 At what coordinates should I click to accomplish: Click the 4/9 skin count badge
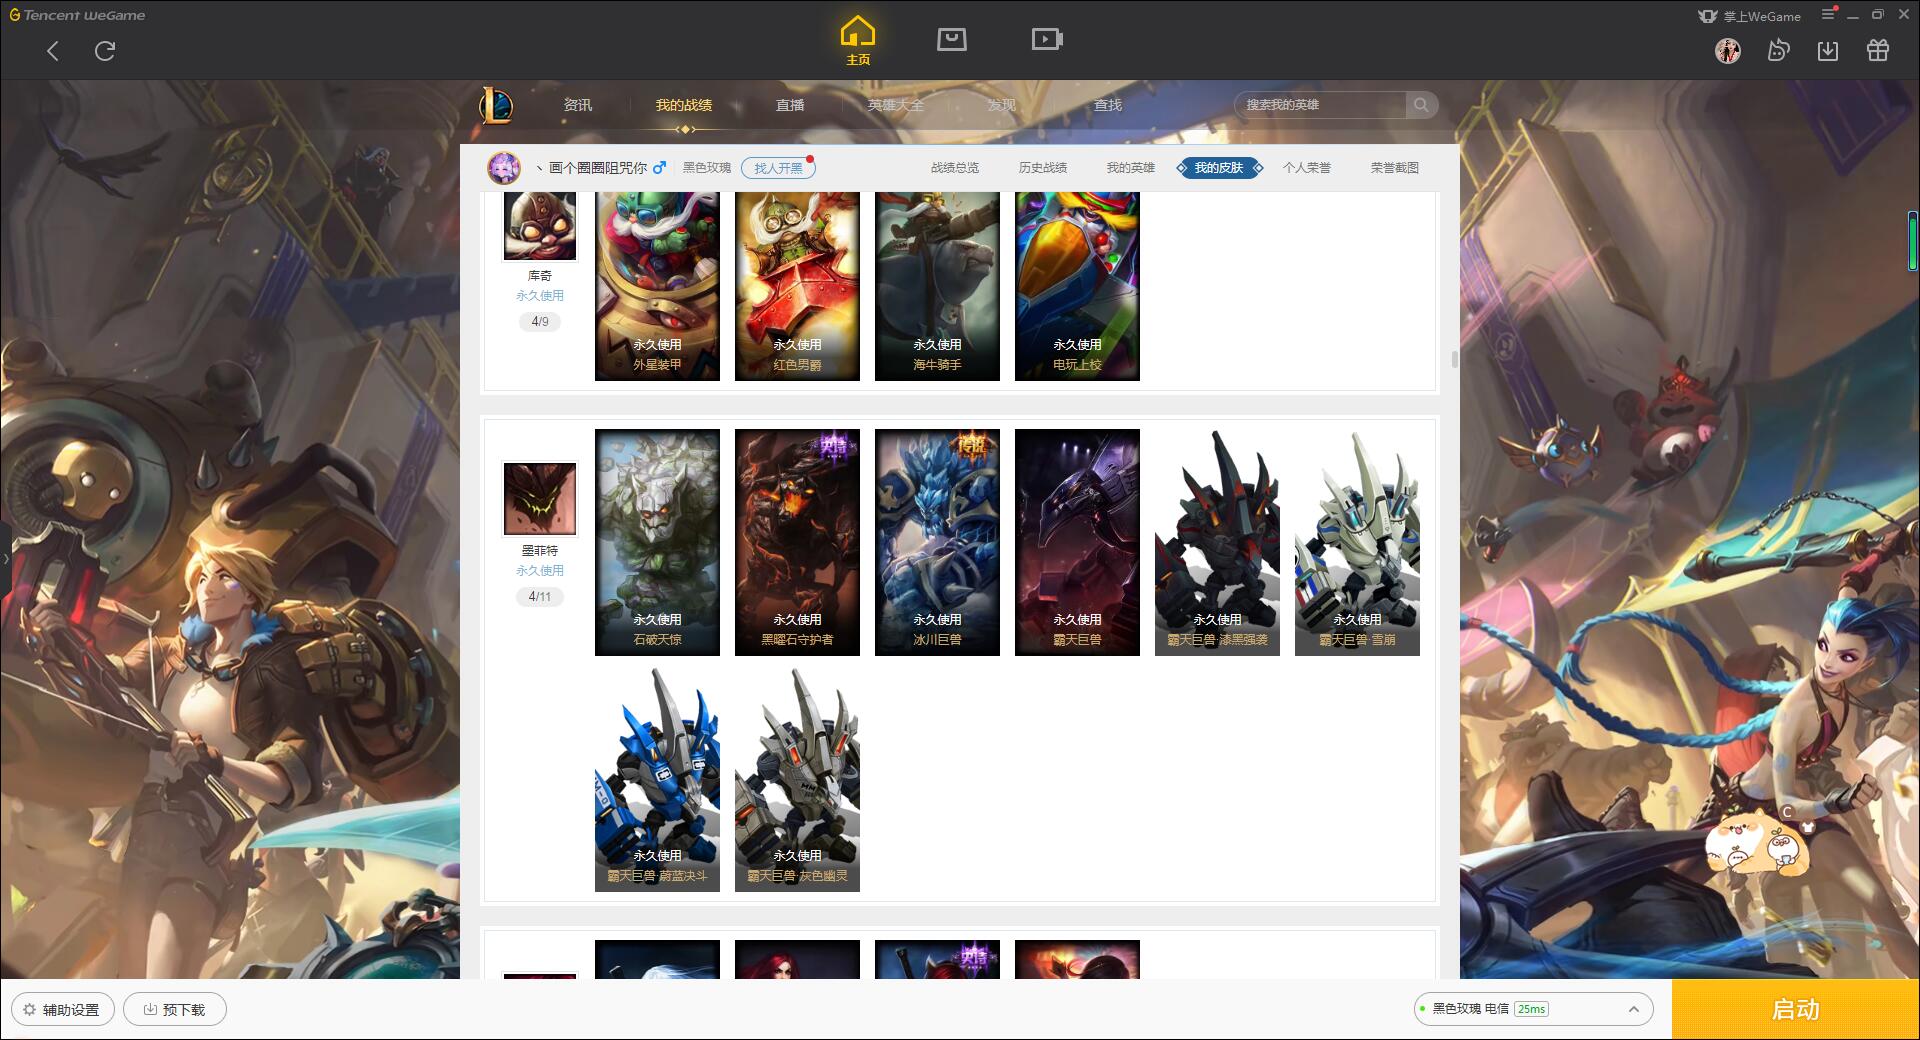[x=540, y=322]
